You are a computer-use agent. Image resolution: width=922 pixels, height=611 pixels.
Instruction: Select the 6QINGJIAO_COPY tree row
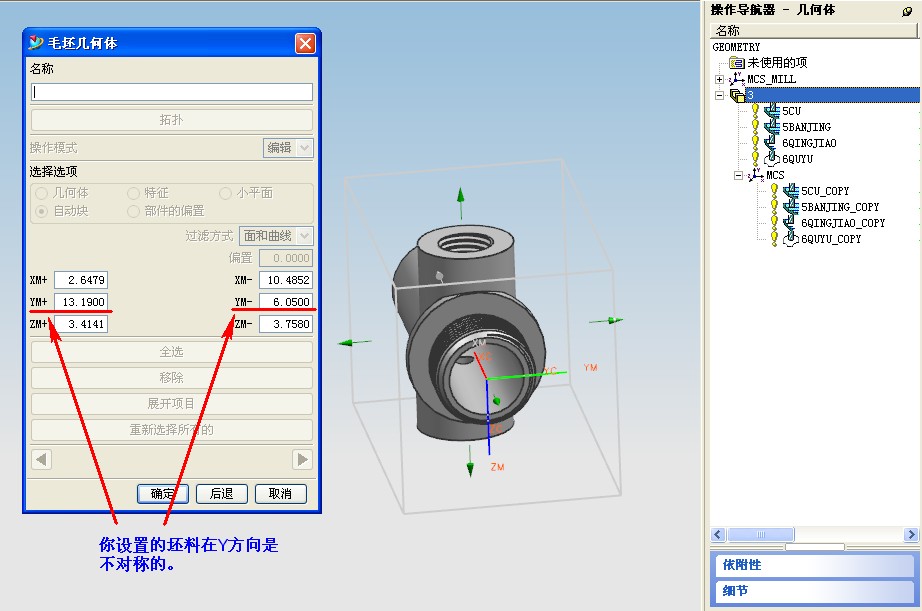pyautogui.click(x=843, y=223)
